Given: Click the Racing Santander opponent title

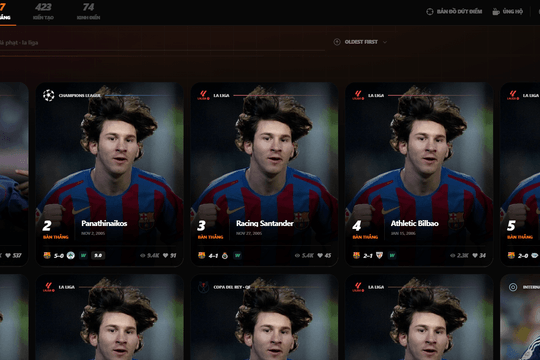Looking at the screenshot, I should [x=264, y=224].
